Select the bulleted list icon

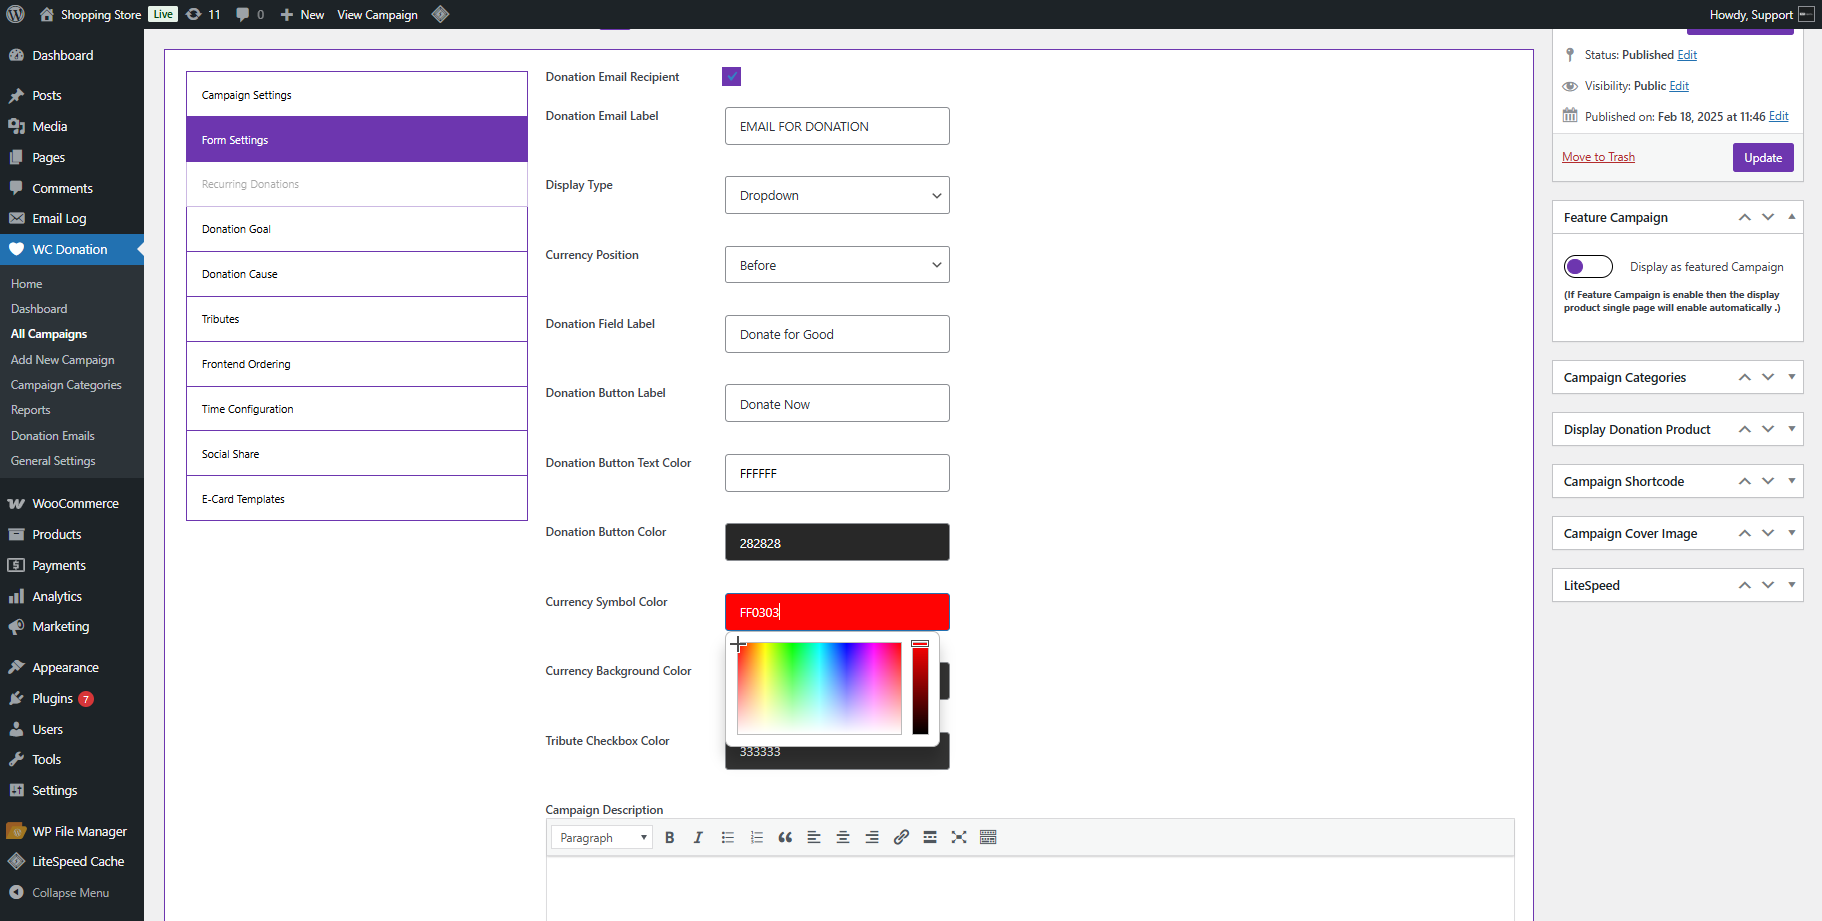pyautogui.click(x=728, y=838)
